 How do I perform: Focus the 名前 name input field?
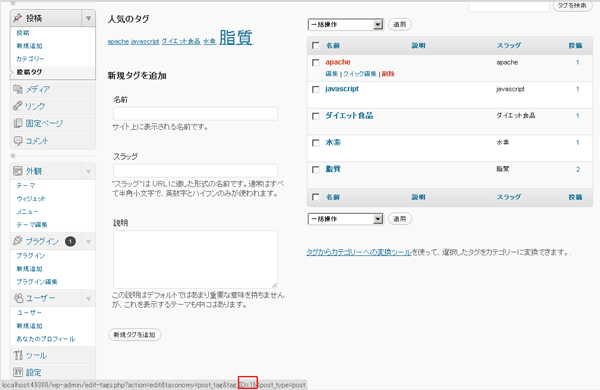195,114
